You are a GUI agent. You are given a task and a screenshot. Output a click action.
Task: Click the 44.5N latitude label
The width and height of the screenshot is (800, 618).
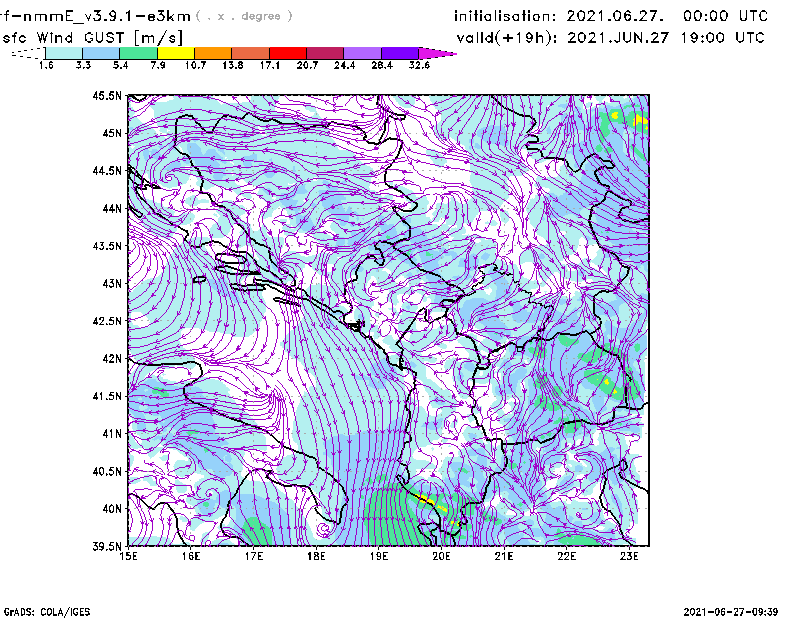click(x=107, y=170)
